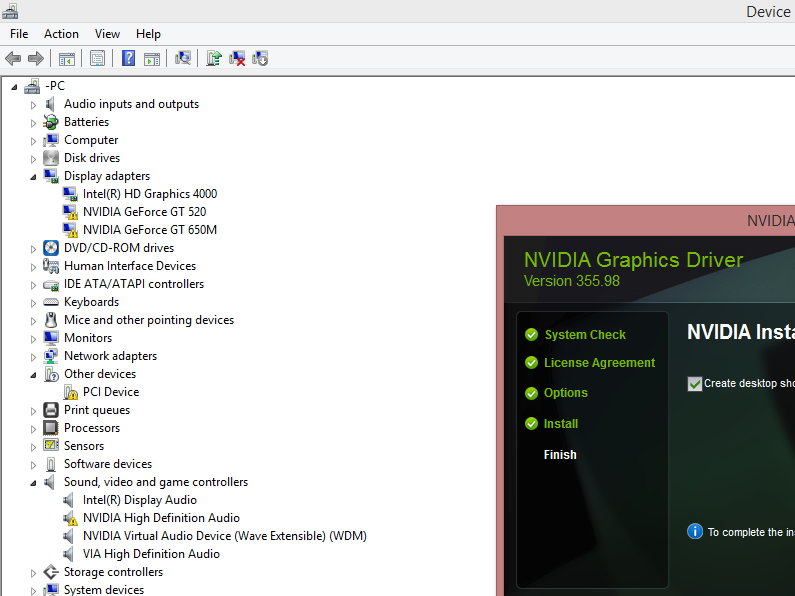
Task: Click the Network adapters icon
Action: coord(51,356)
